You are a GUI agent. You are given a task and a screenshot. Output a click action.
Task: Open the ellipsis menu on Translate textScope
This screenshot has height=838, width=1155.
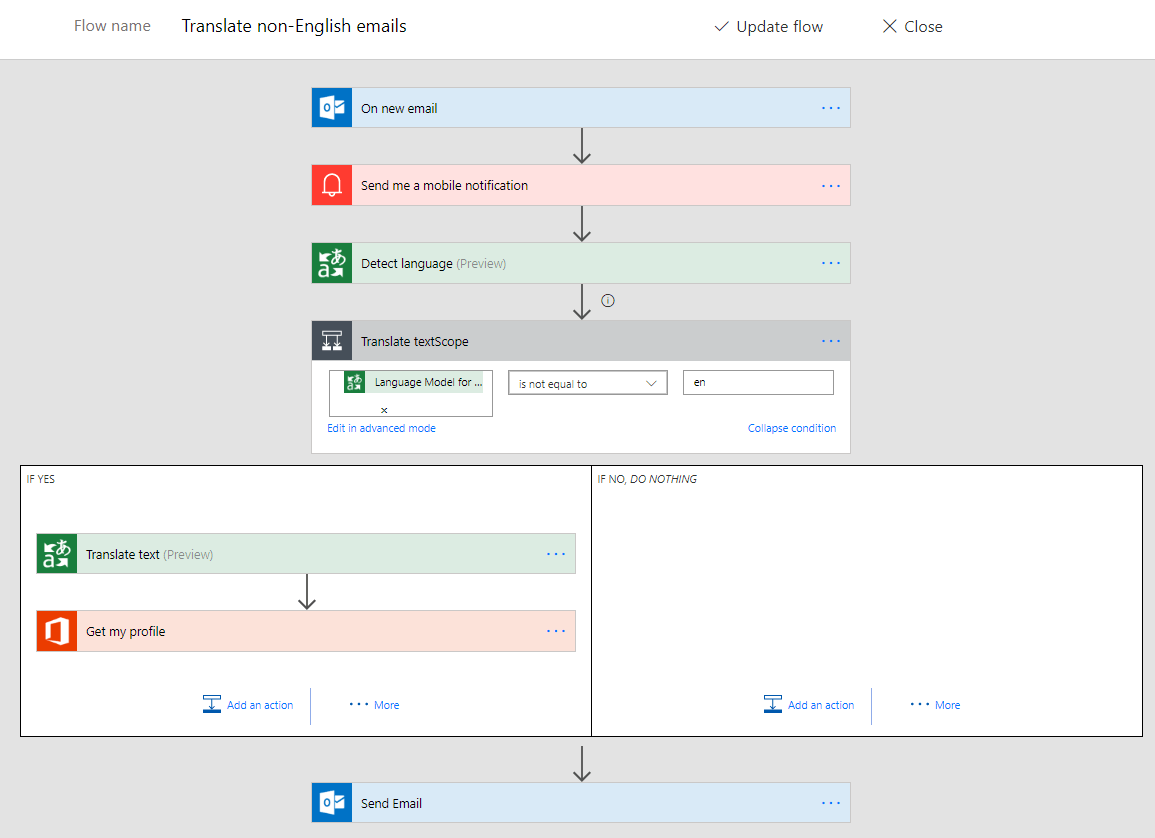pyautogui.click(x=830, y=341)
